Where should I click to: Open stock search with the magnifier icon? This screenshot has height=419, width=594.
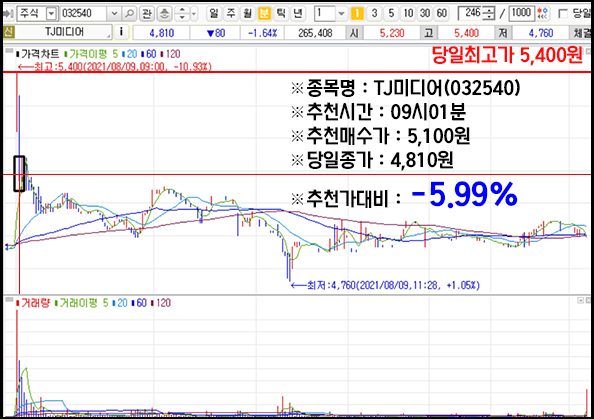pyautogui.click(x=130, y=14)
